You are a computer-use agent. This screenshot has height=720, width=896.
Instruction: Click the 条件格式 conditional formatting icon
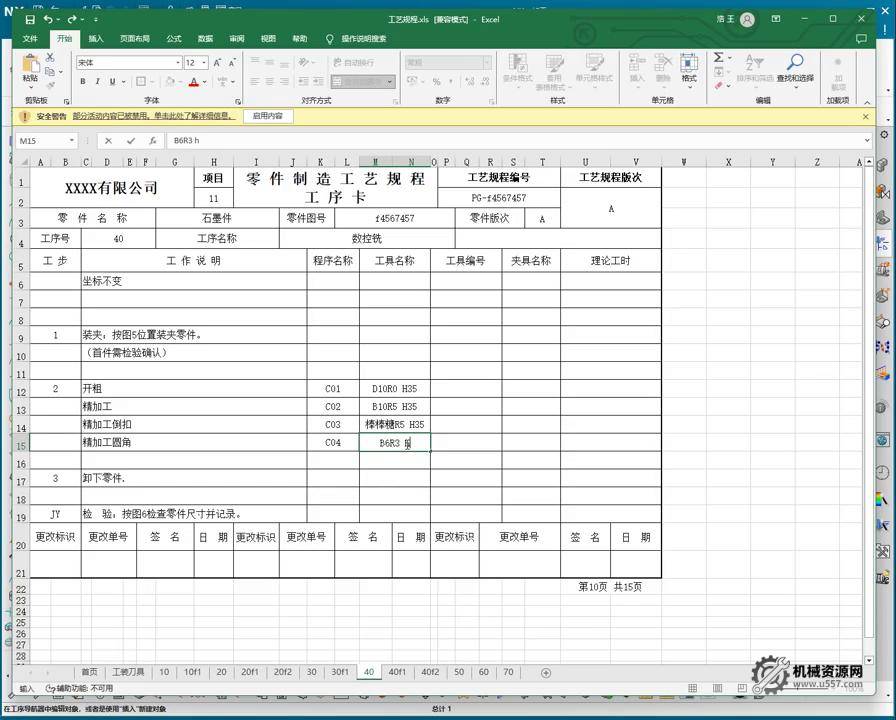[x=517, y=66]
